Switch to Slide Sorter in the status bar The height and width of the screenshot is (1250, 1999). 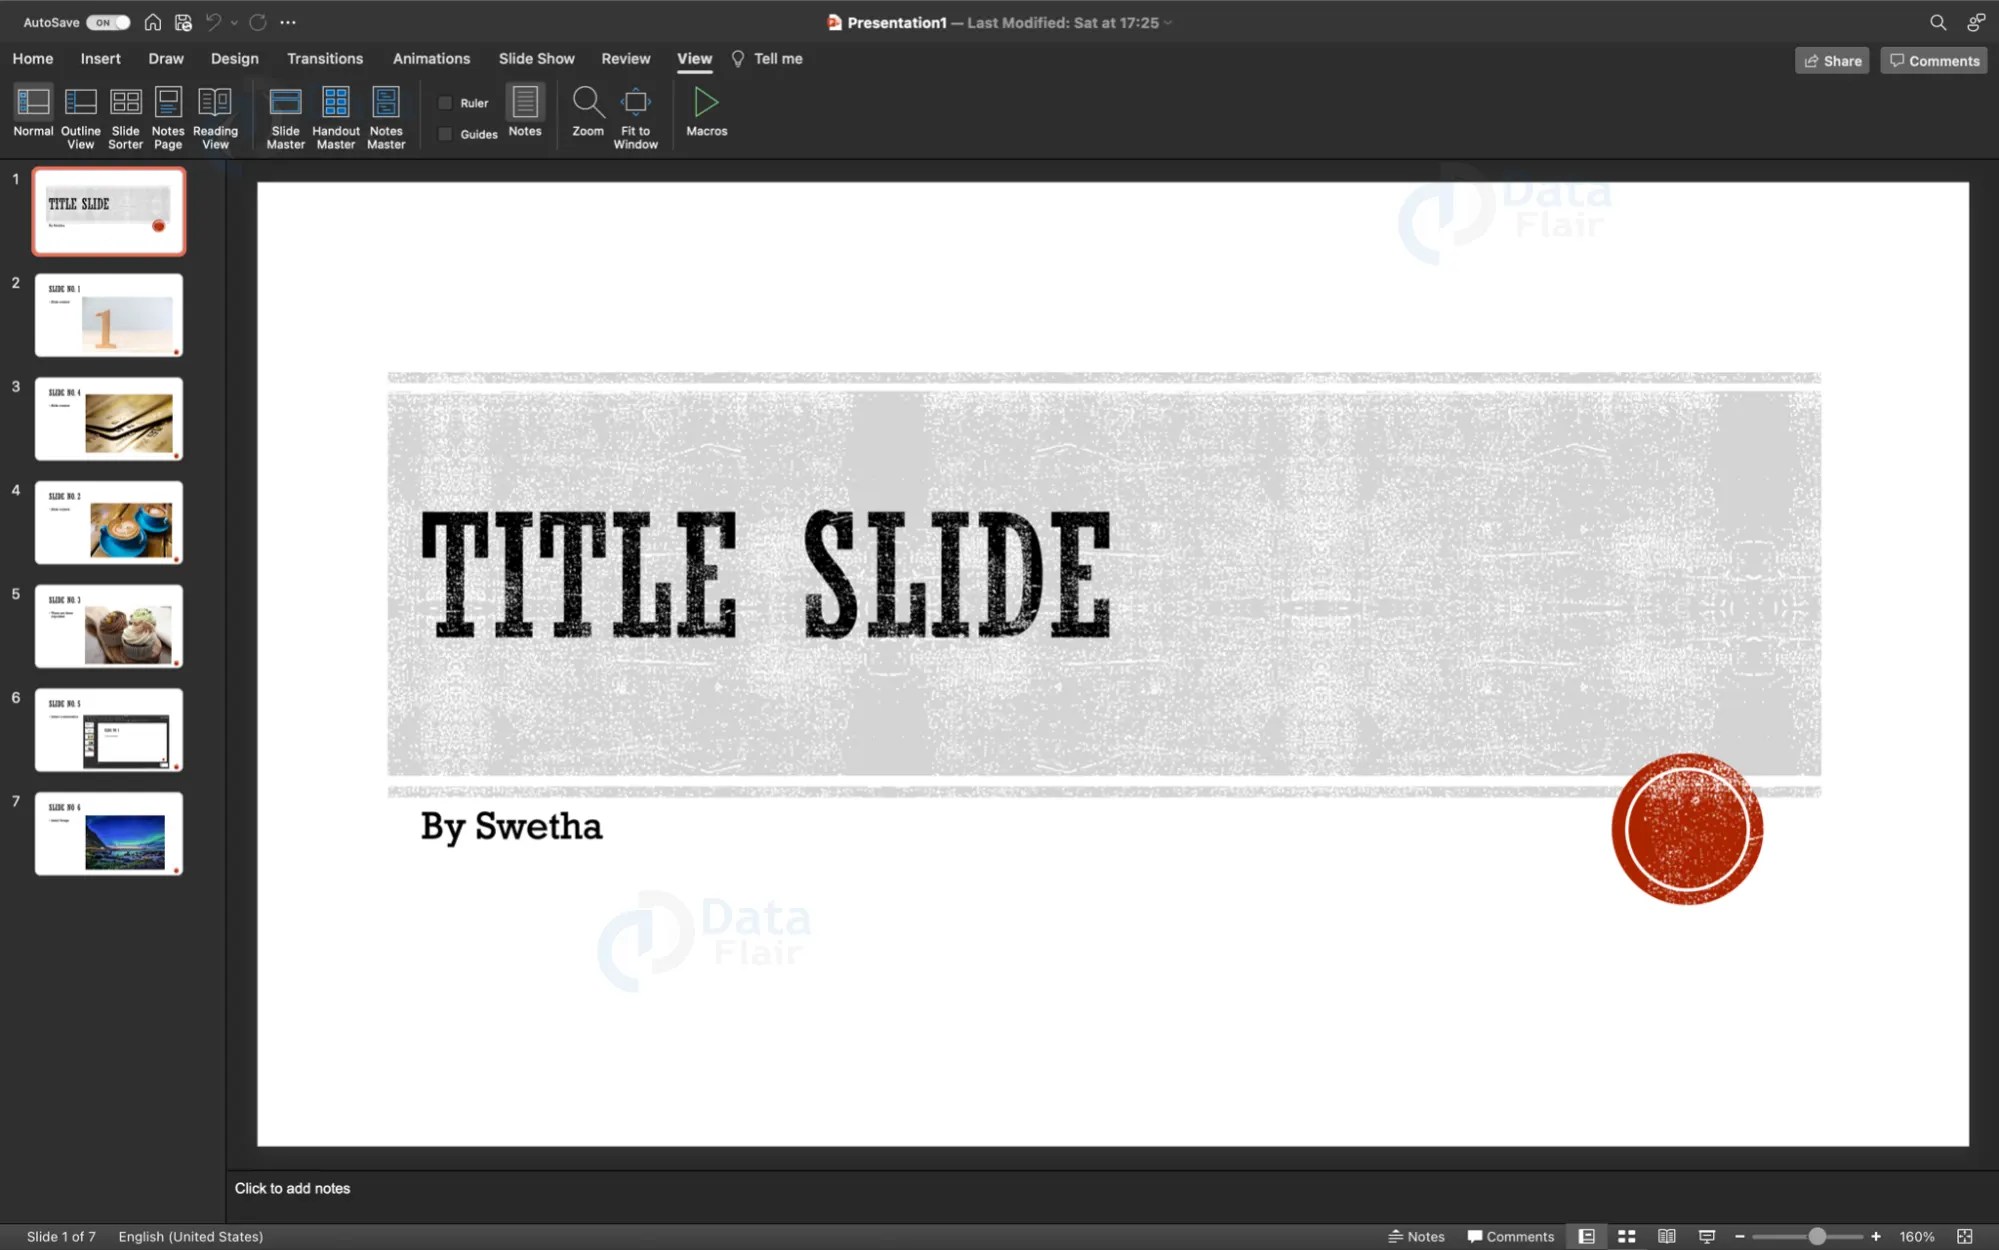coord(1627,1236)
